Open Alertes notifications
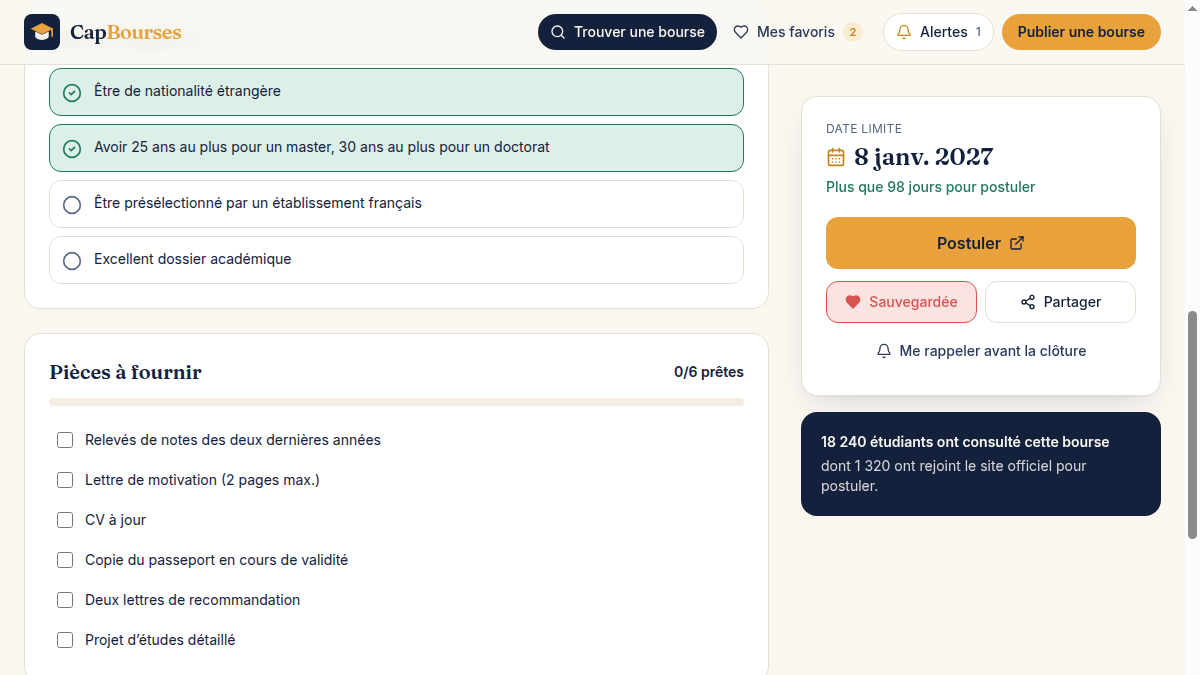The width and height of the screenshot is (1200, 675). click(938, 32)
